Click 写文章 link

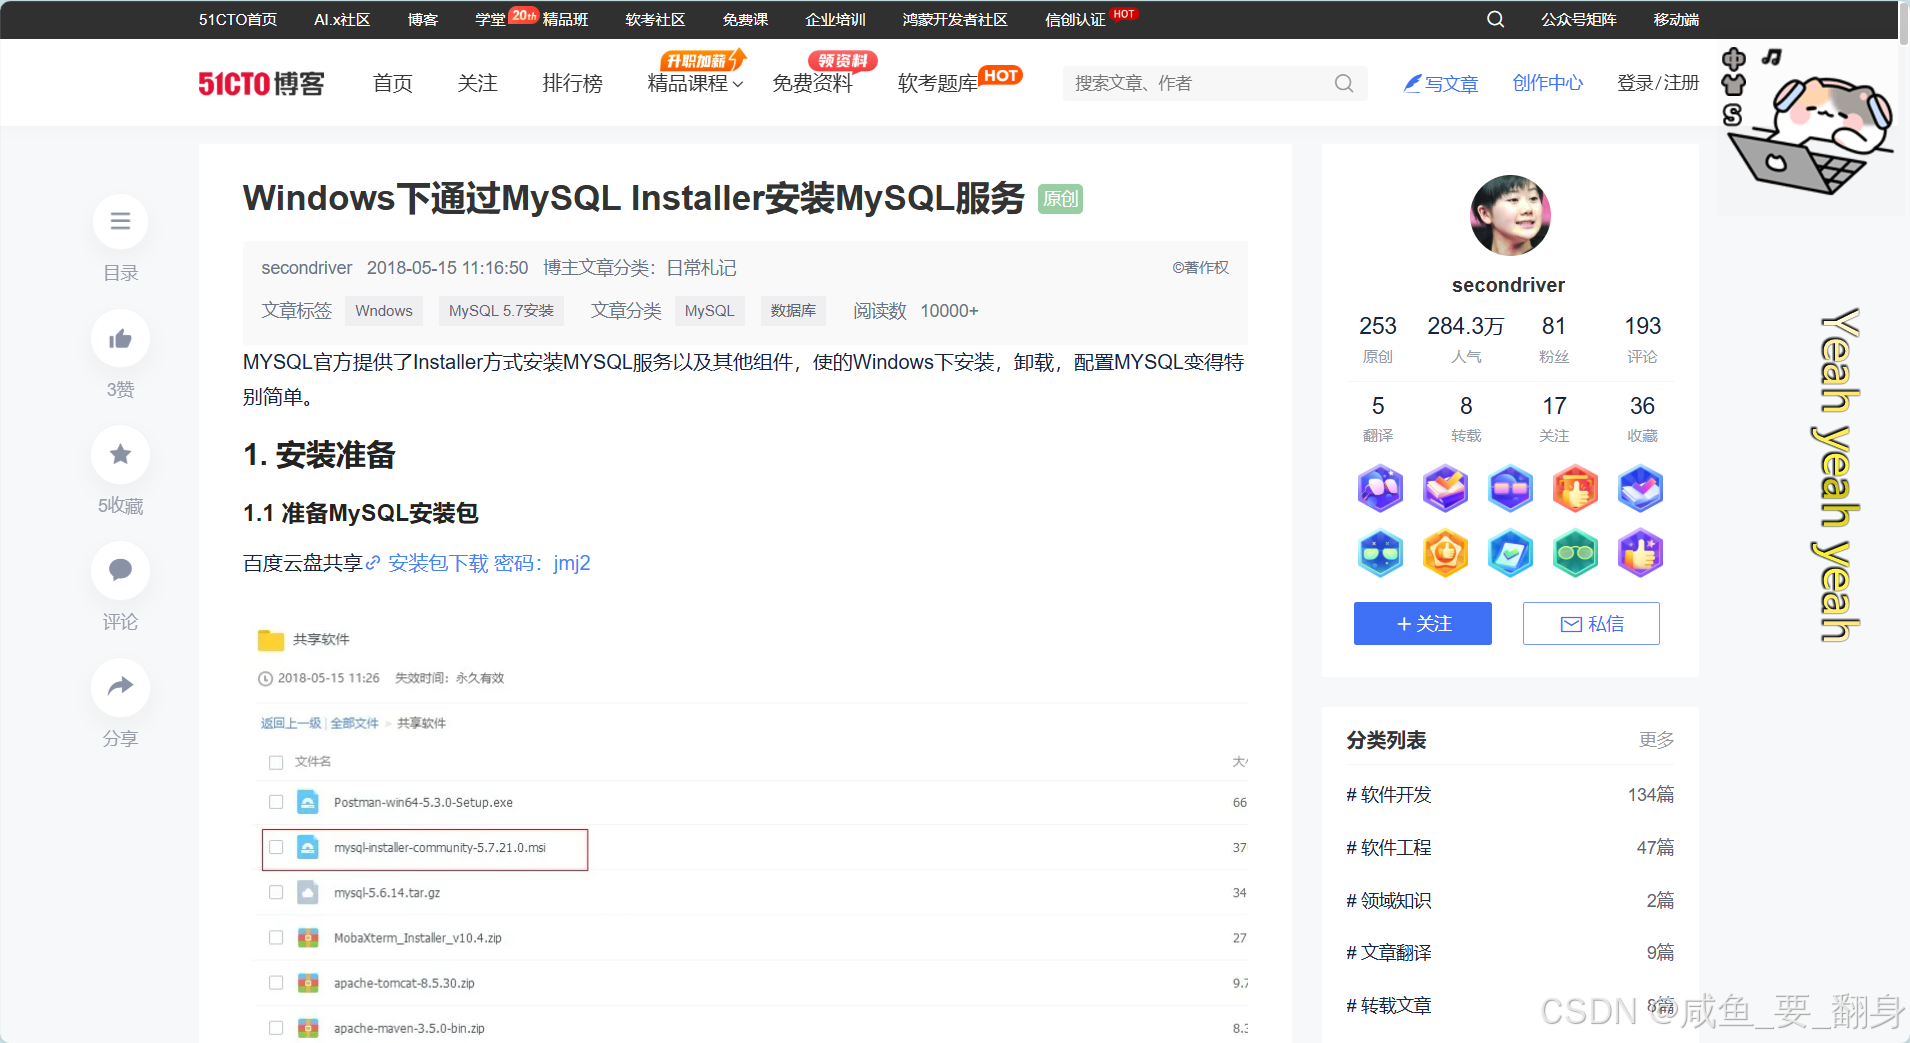click(1441, 83)
